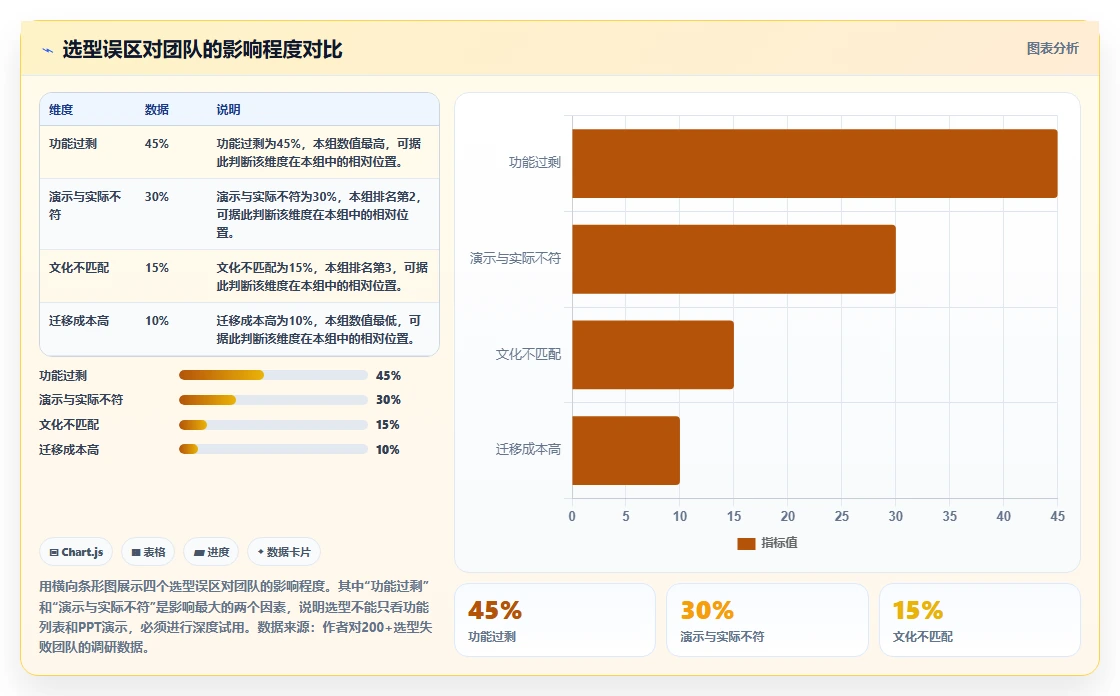The image size is (1120, 696).
Task: Click the 文化不匹配 y-axis label
Action: point(528,354)
